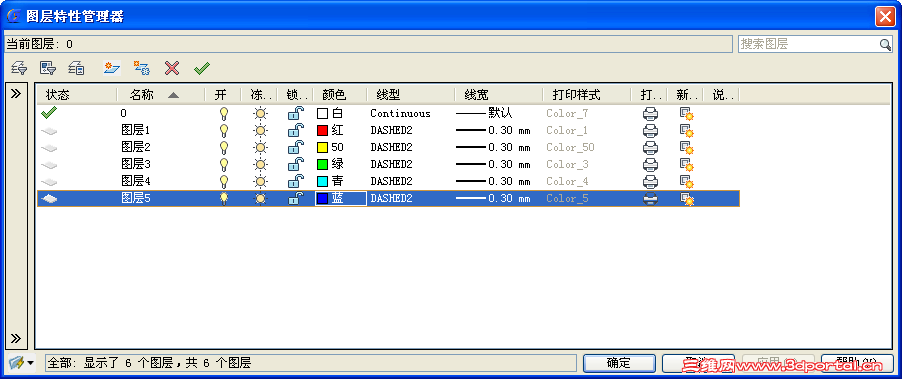The height and width of the screenshot is (379, 902).
Task: Click the search magnifier icon
Action: 885,44
